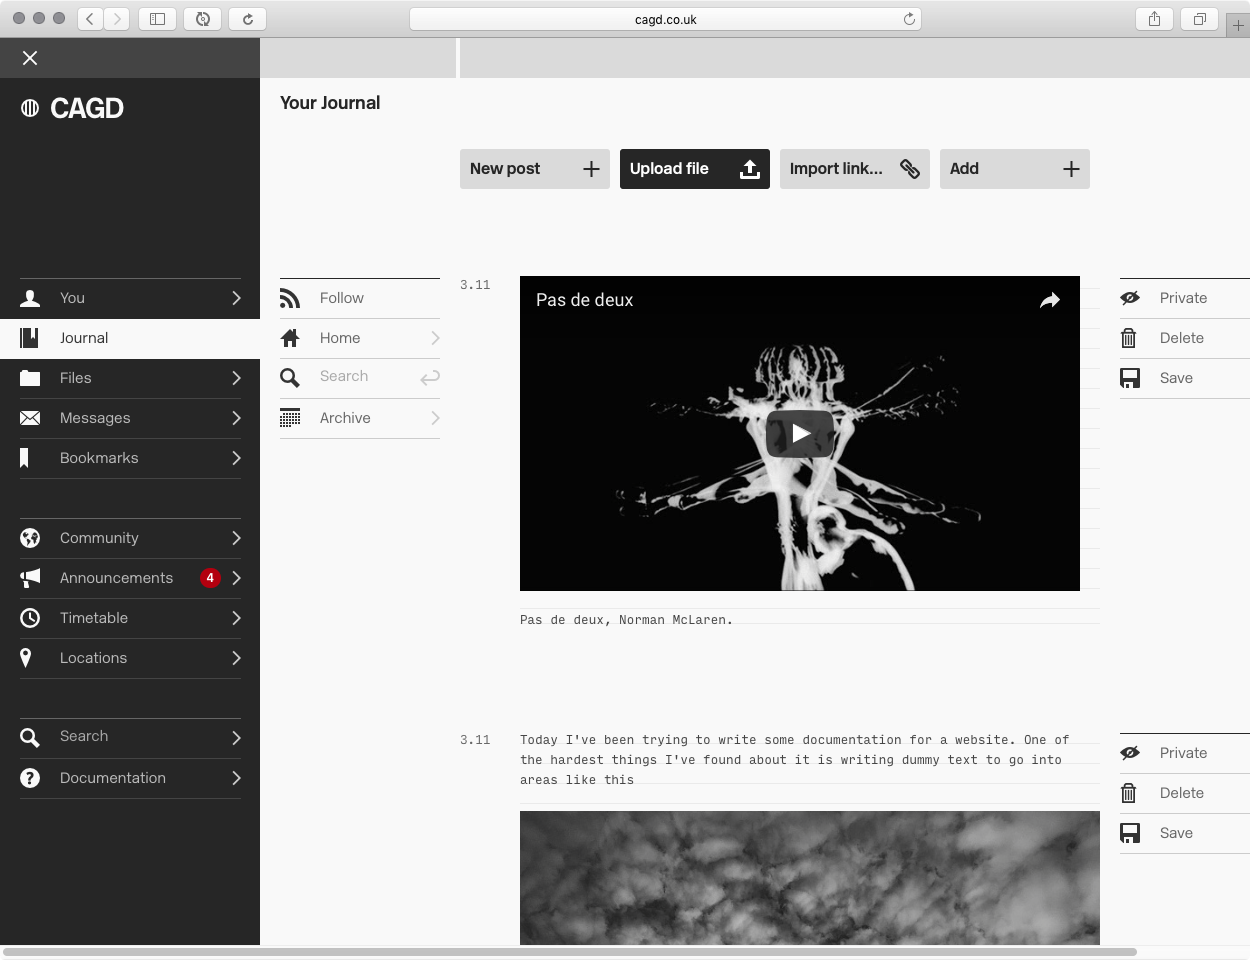Expand the You menu chevron

(236, 298)
